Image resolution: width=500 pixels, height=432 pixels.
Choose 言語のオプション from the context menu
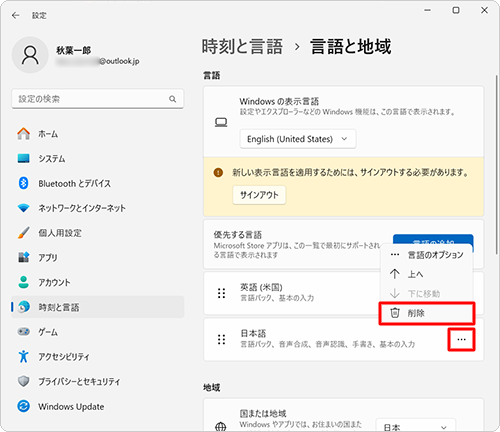pyautogui.click(x=427, y=255)
